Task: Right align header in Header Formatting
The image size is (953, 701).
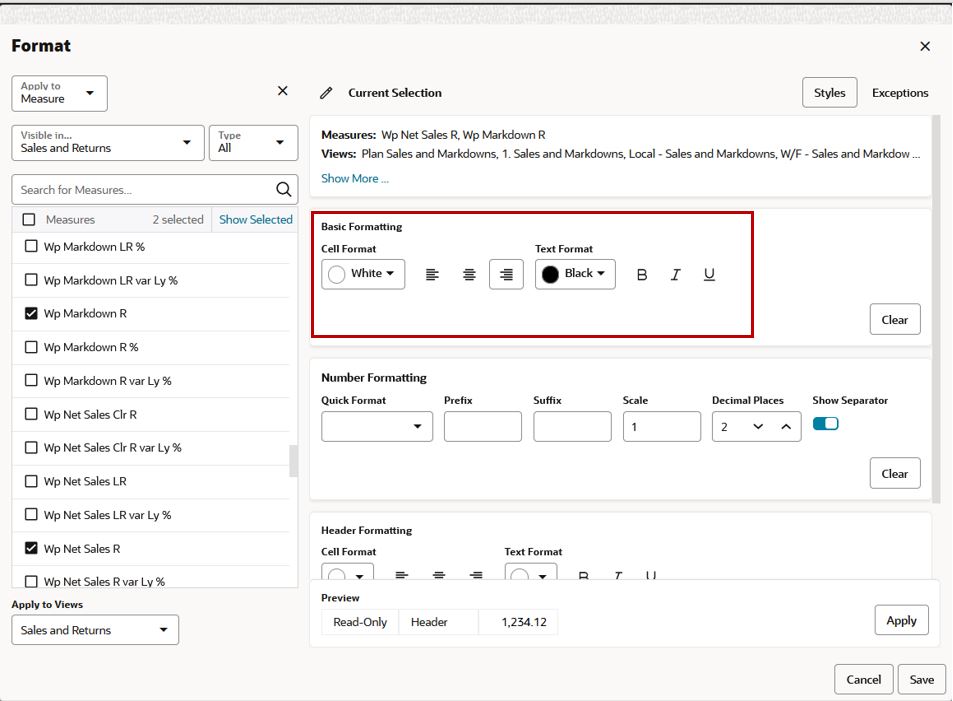Action: (476, 575)
